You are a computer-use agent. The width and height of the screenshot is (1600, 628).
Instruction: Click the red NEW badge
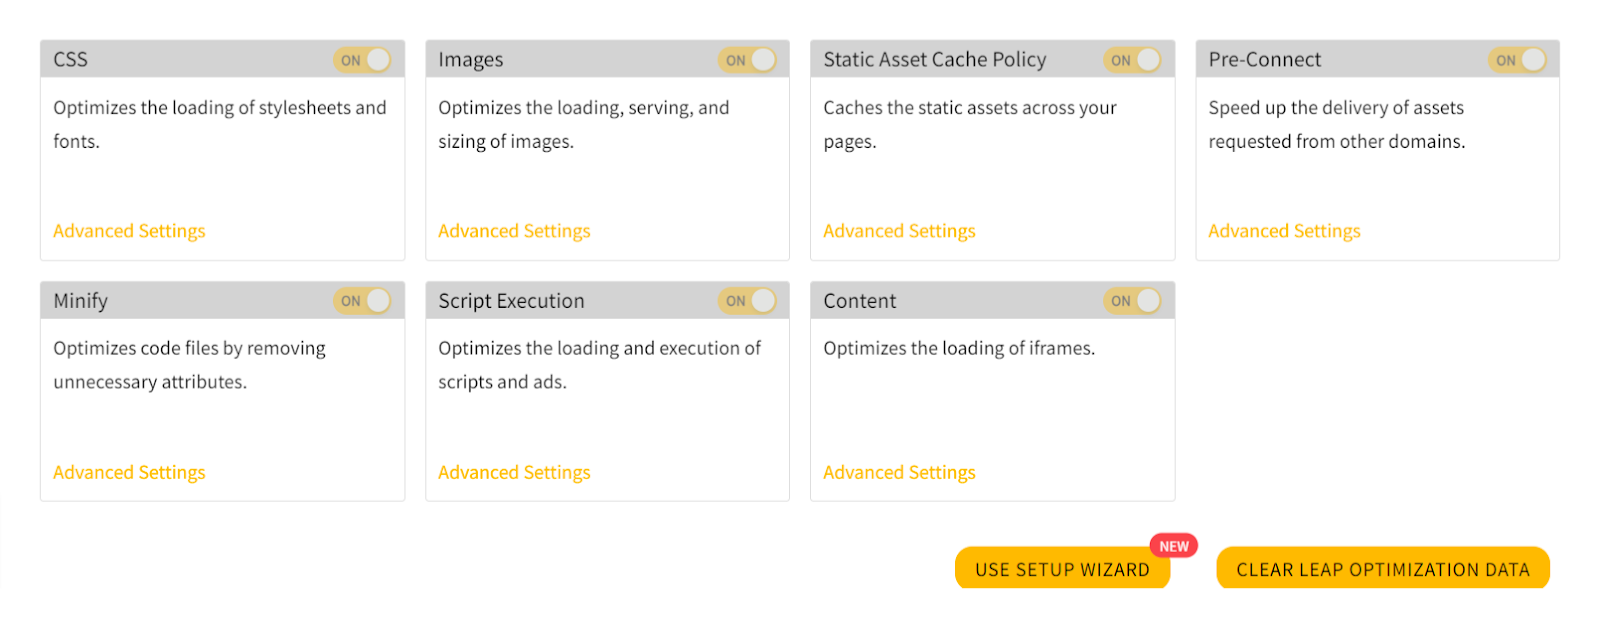(1174, 546)
